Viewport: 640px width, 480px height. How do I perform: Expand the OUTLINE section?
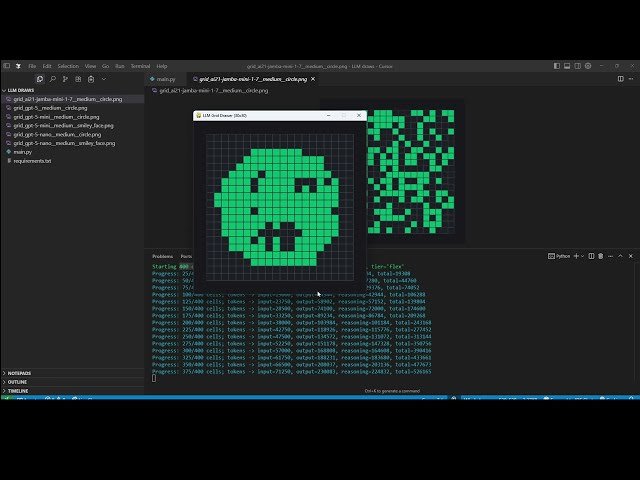pos(18,381)
